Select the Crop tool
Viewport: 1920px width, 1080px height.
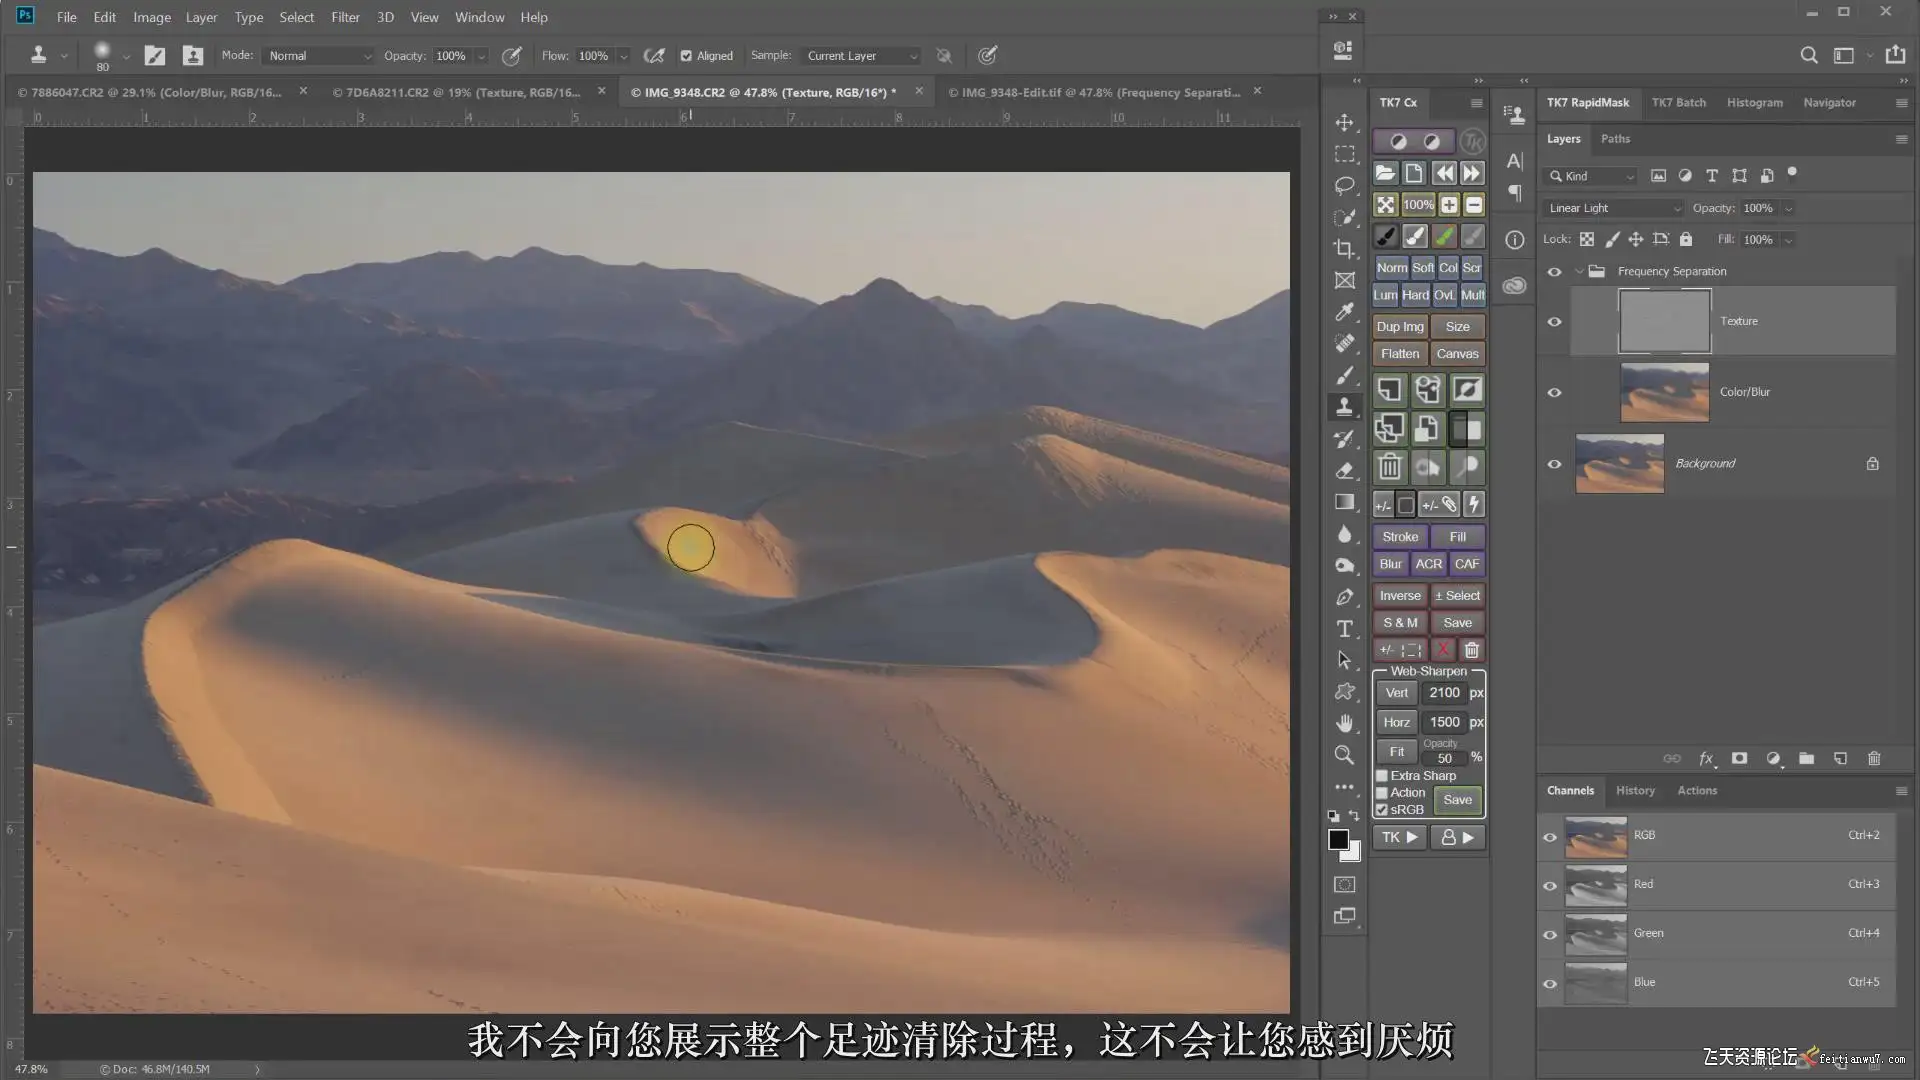1345,249
